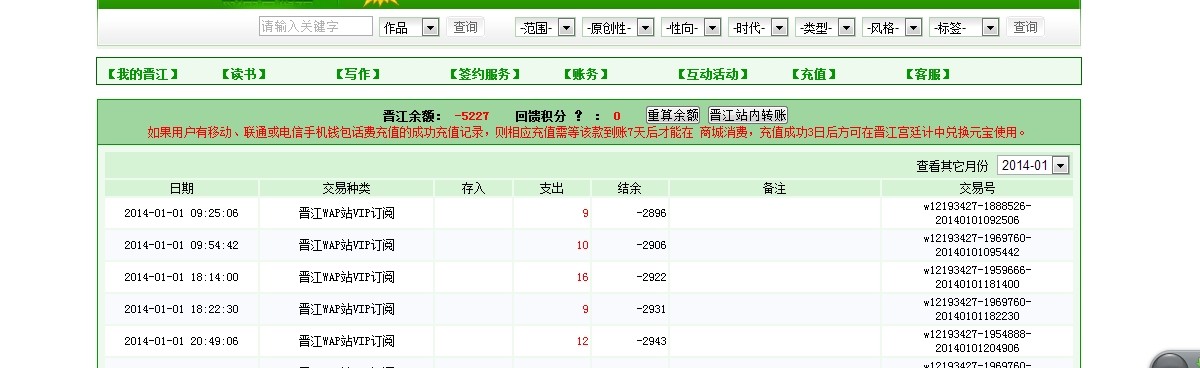This screenshot has height=368, width=1200.
Task: Click balance value -2943
Action: (650, 341)
